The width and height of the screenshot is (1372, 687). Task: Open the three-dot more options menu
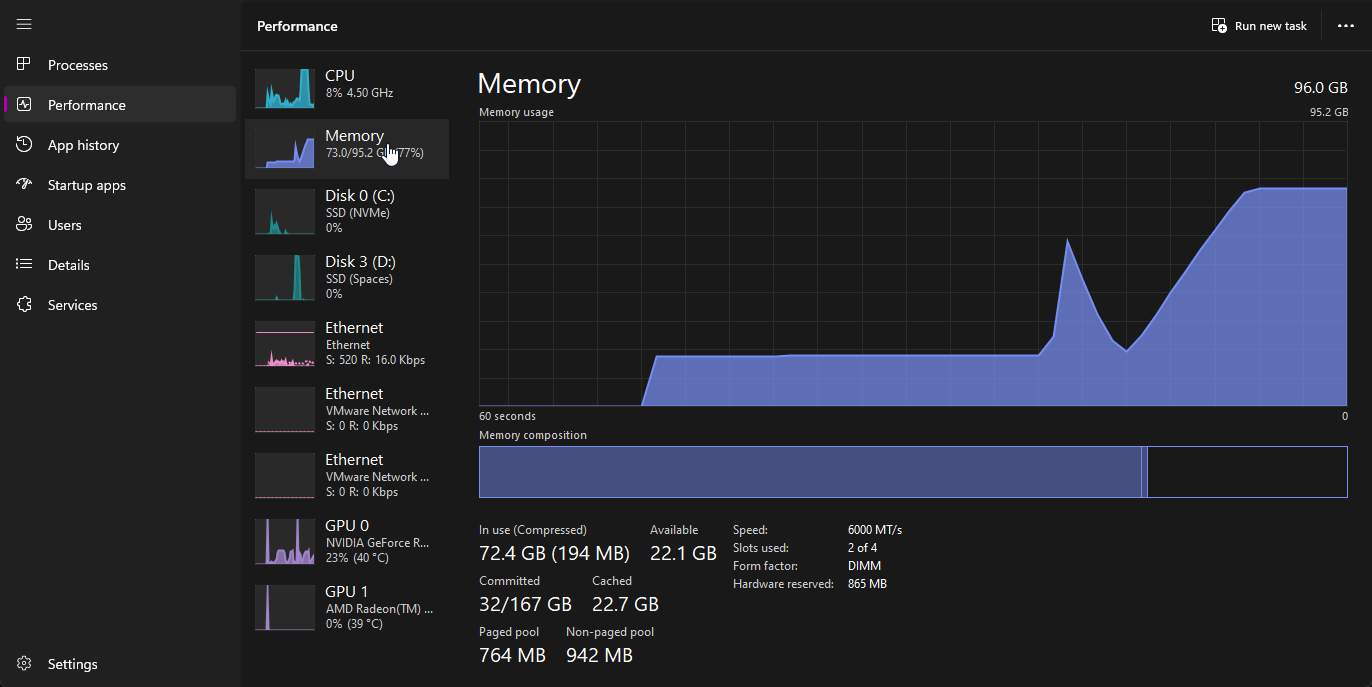coord(1346,26)
